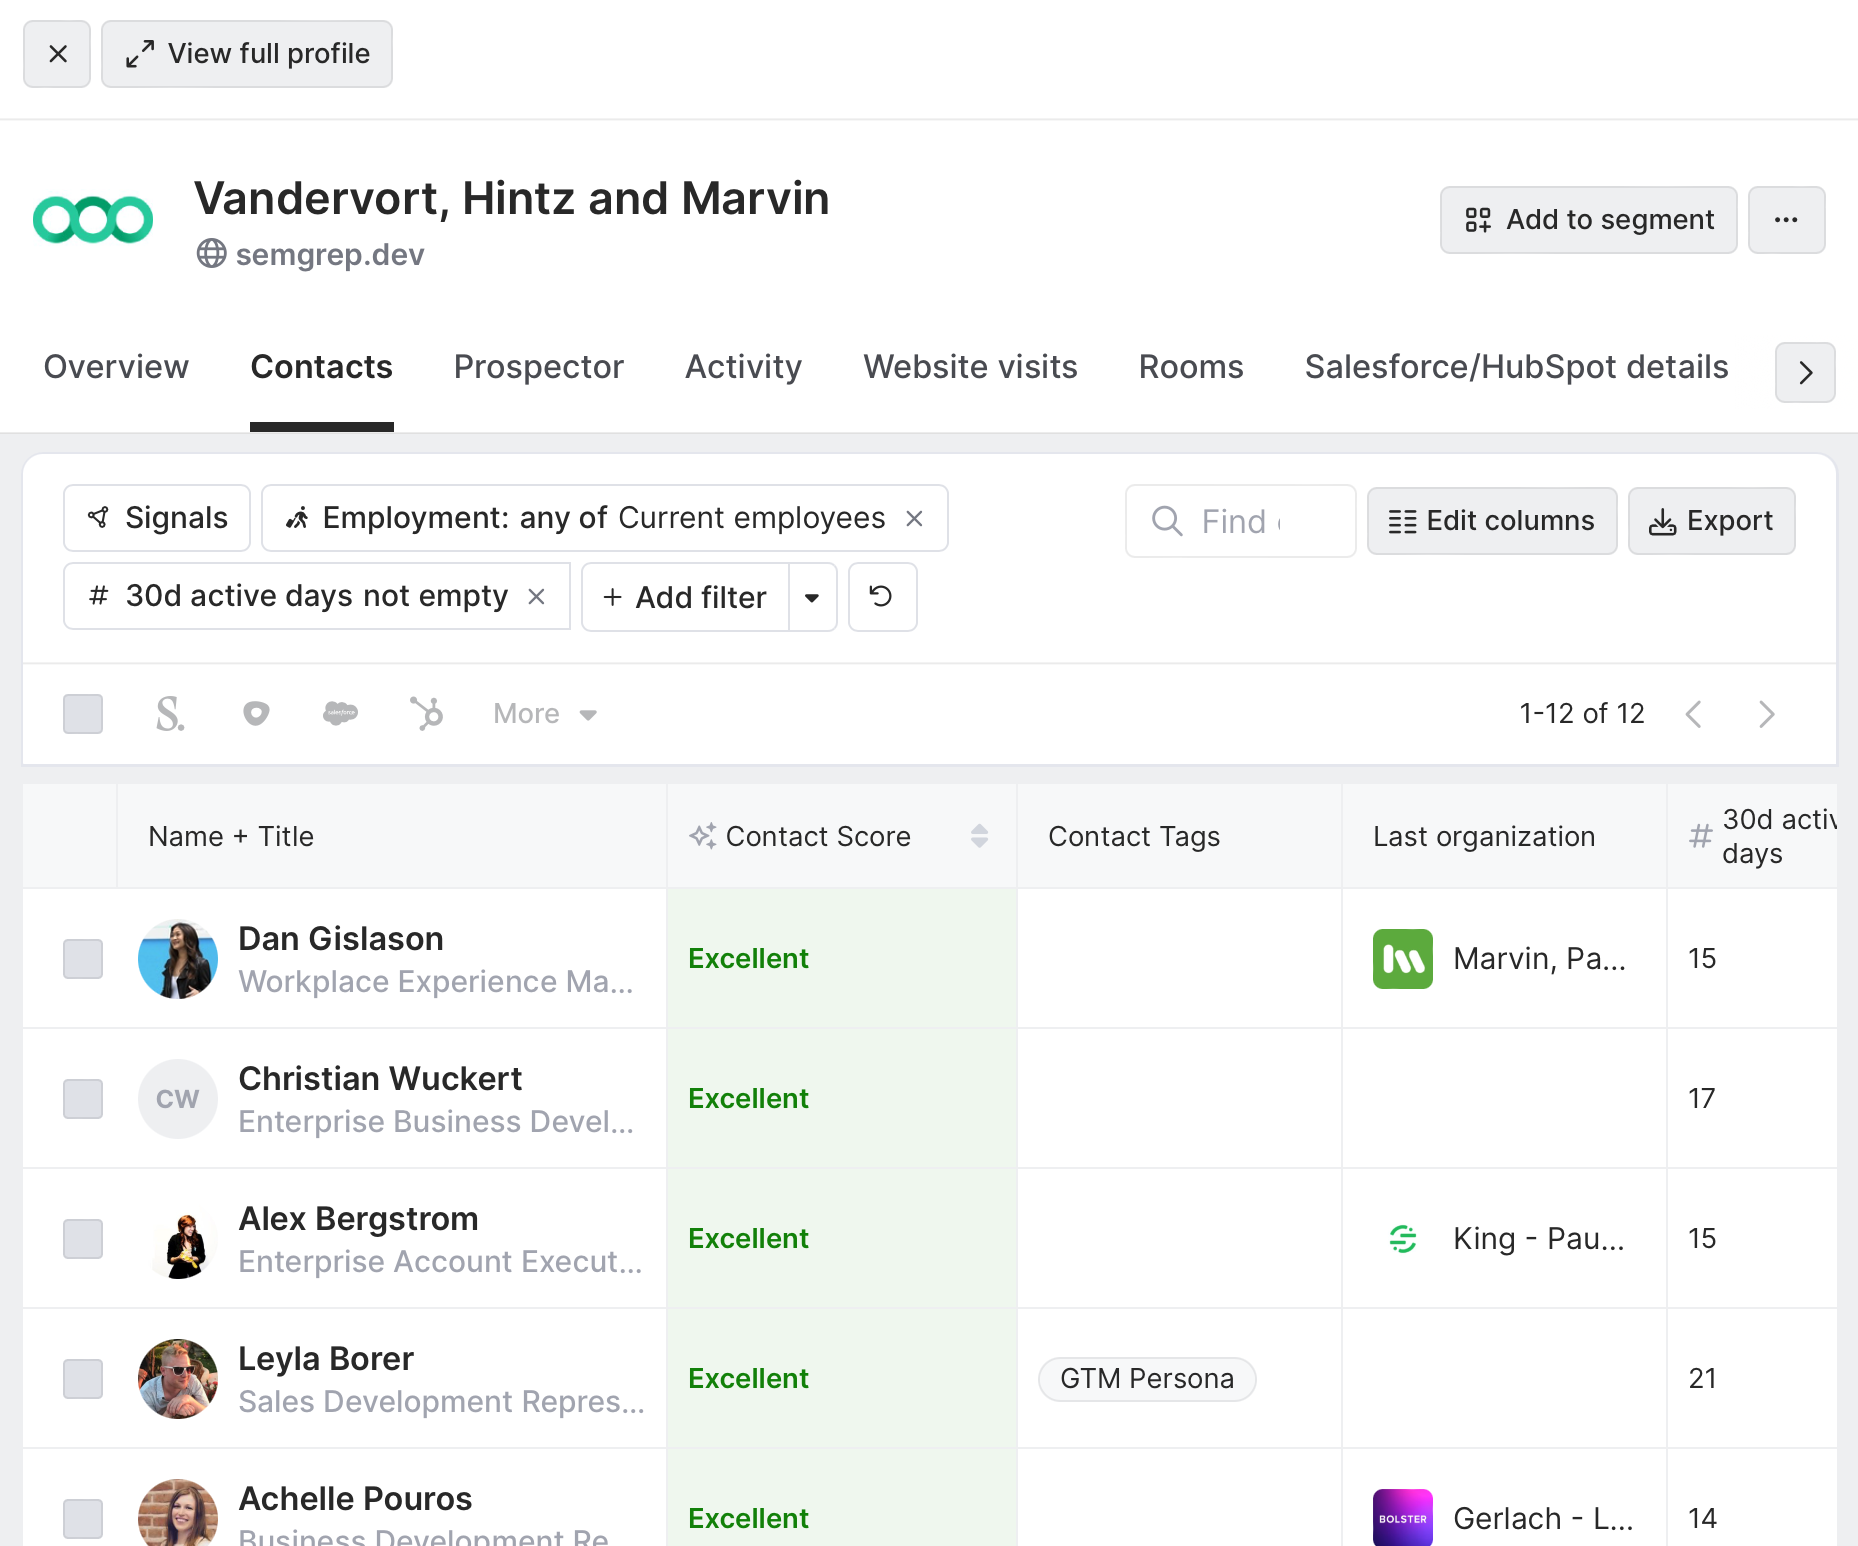Show more tabs with right chevron
Image resolution: width=1858 pixels, height=1546 pixels.
pyautogui.click(x=1805, y=373)
